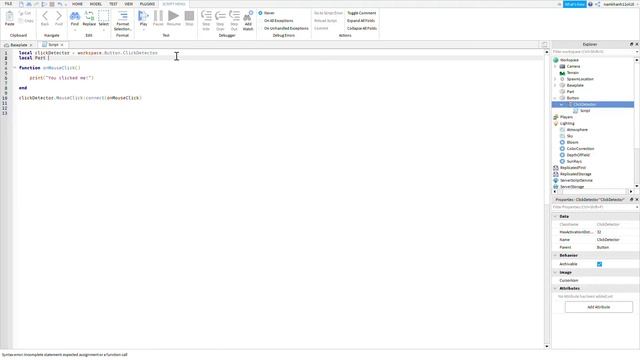Select the On All Exceptions option
The height and width of the screenshot is (360, 640).
click(278, 21)
